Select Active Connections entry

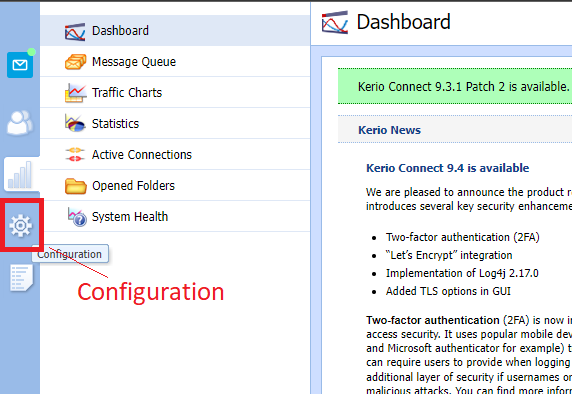(x=175, y=155)
